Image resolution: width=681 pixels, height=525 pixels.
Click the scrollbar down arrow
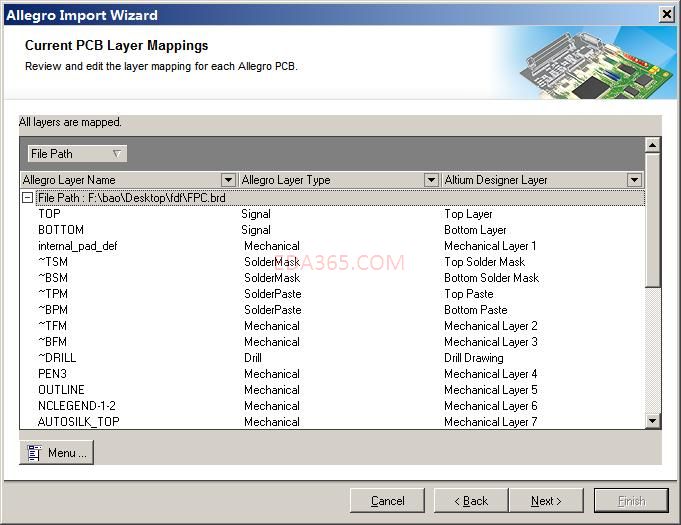click(652, 420)
